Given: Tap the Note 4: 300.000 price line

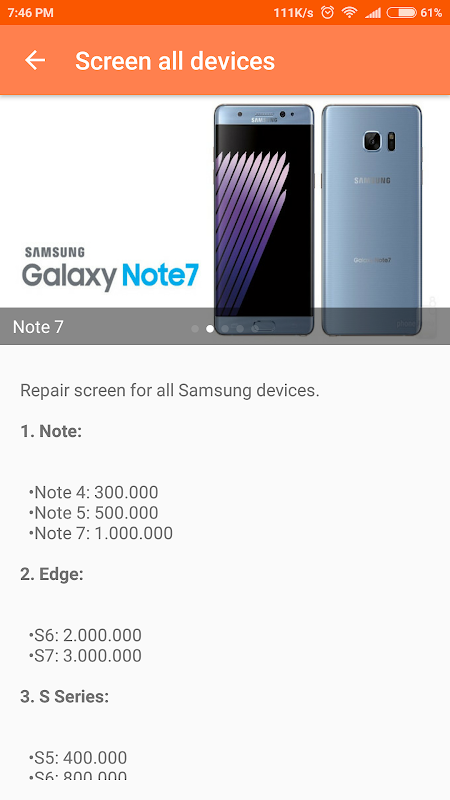Looking at the screenshot, I should (94, 492).
